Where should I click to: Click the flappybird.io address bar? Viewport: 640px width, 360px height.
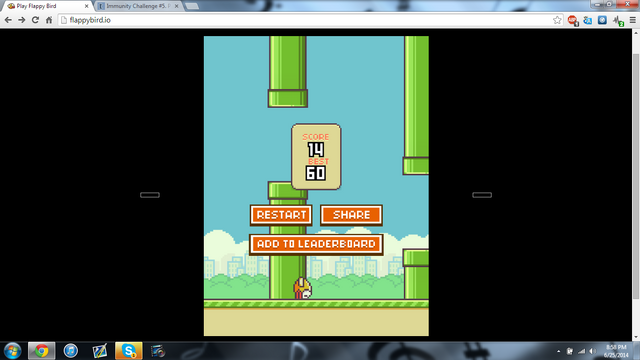(x=305, y=20)
